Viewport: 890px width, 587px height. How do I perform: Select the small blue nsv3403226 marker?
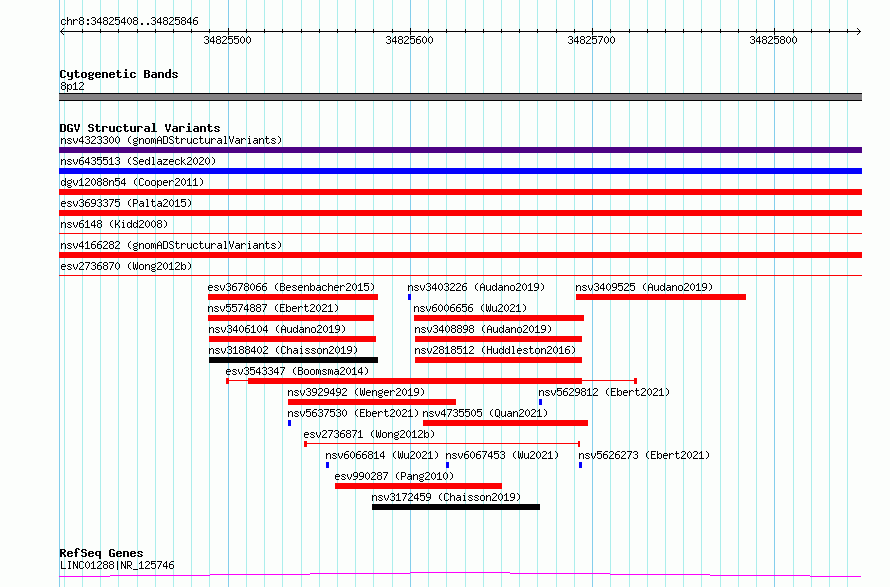point(409,297)
